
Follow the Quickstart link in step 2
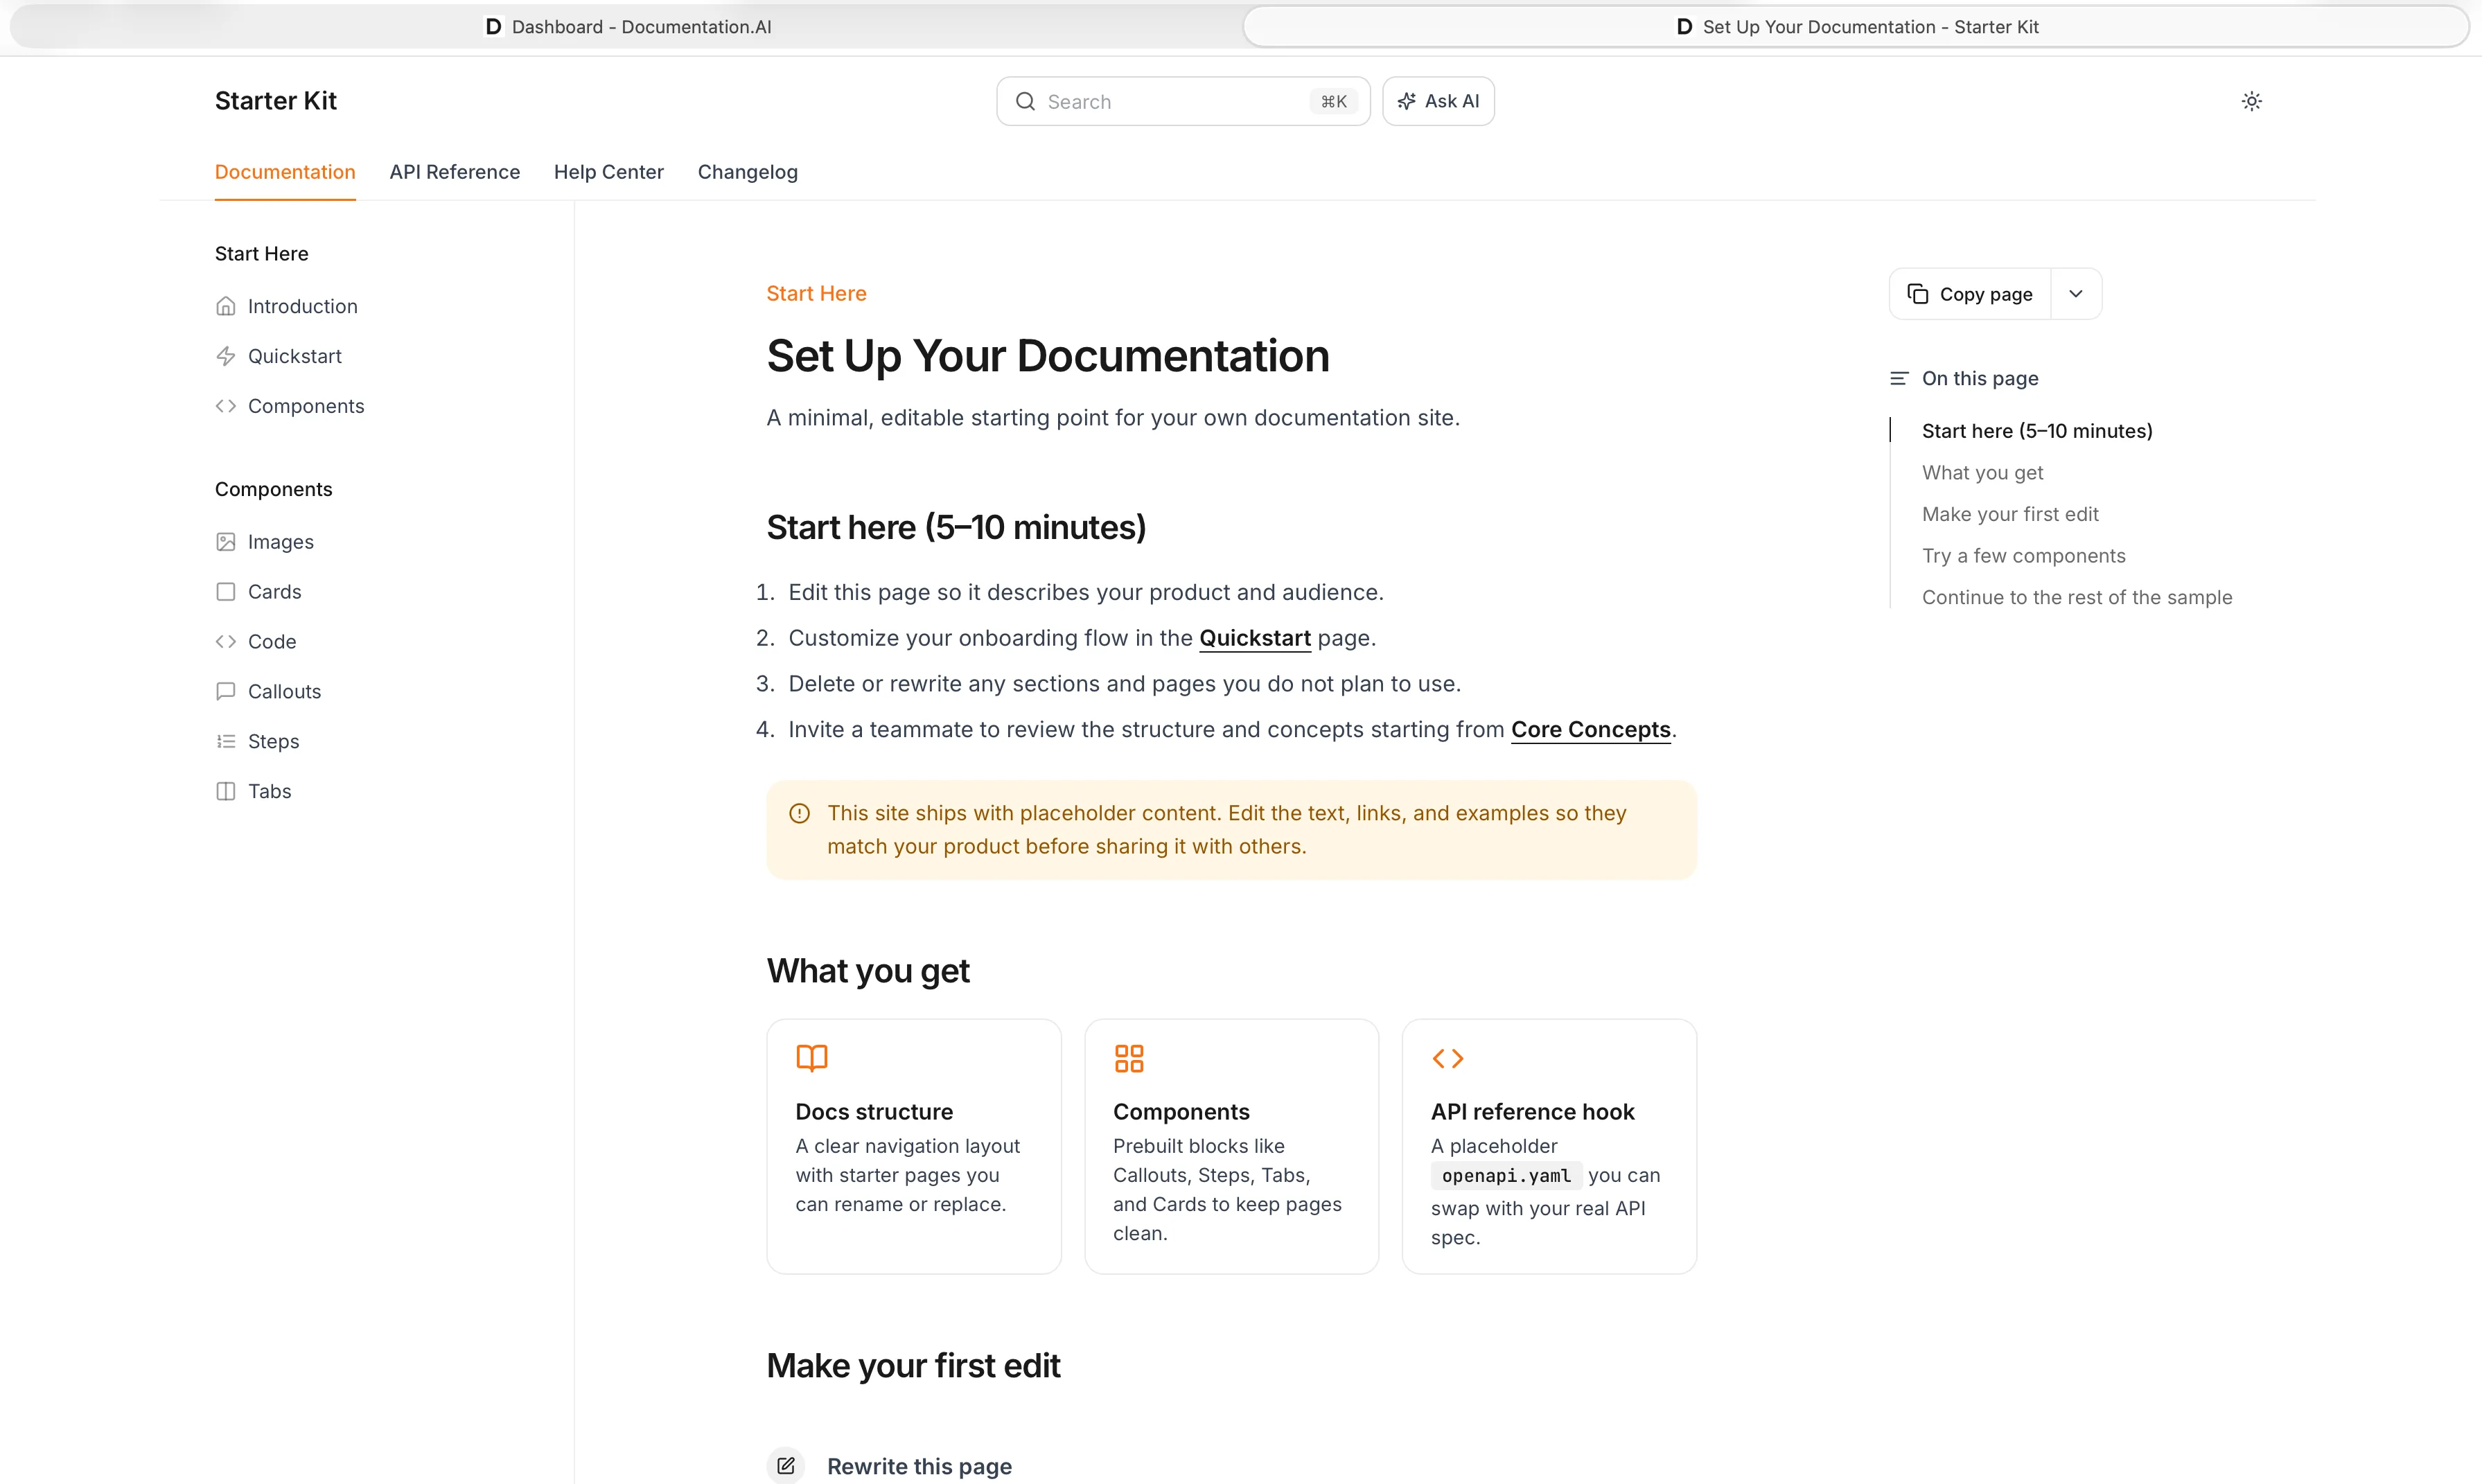click(1255, 638)
